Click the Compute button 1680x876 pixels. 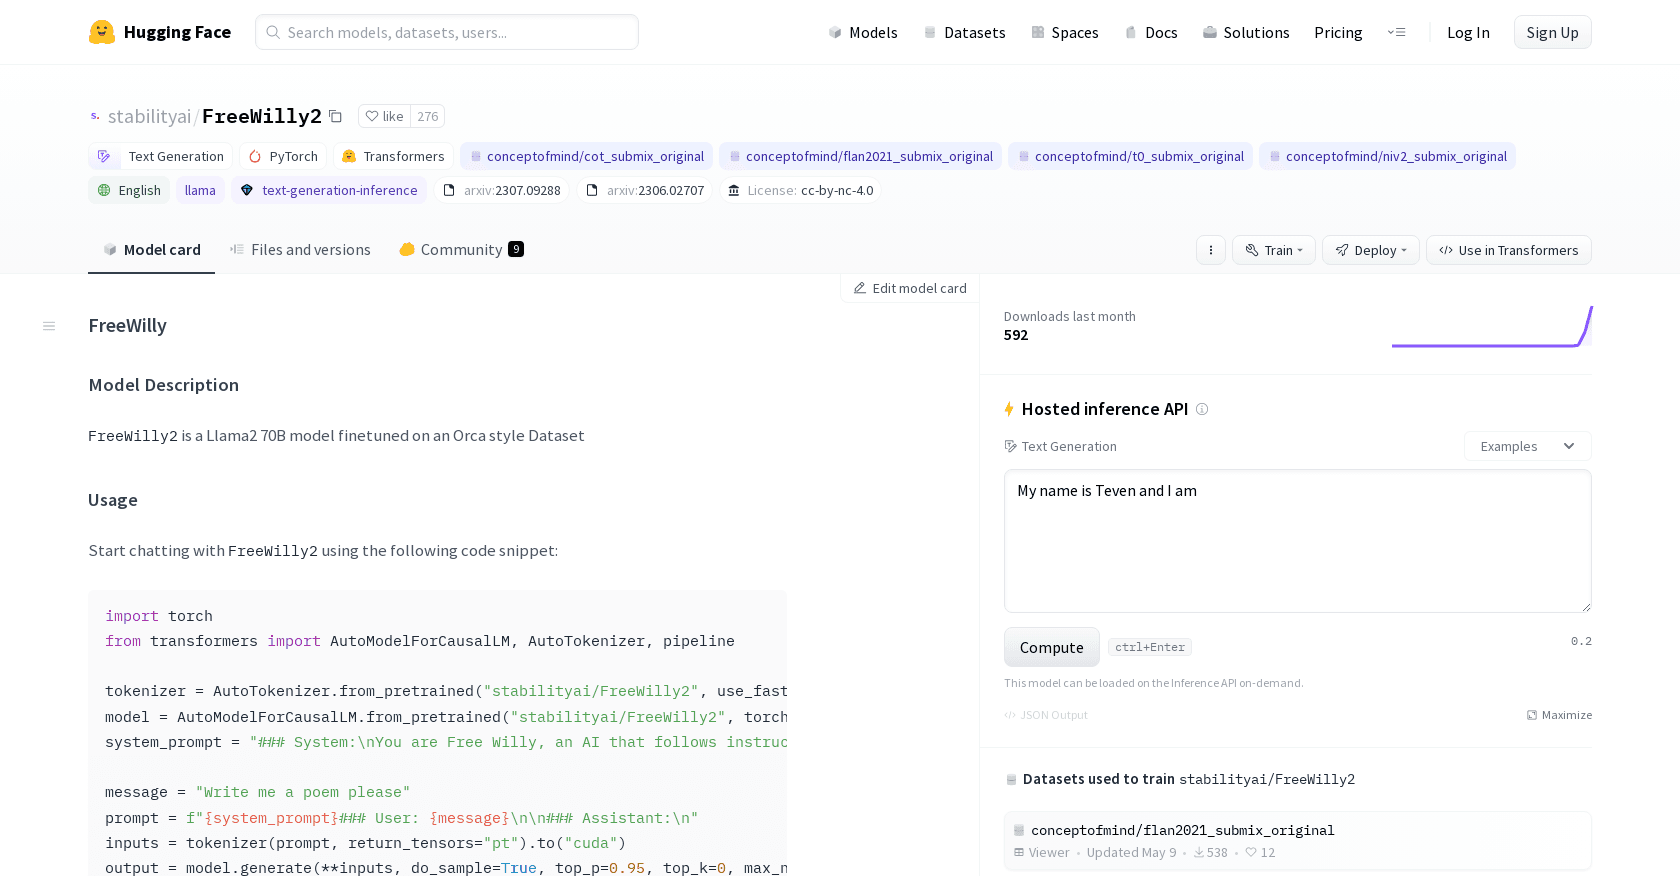point(1051,647)
